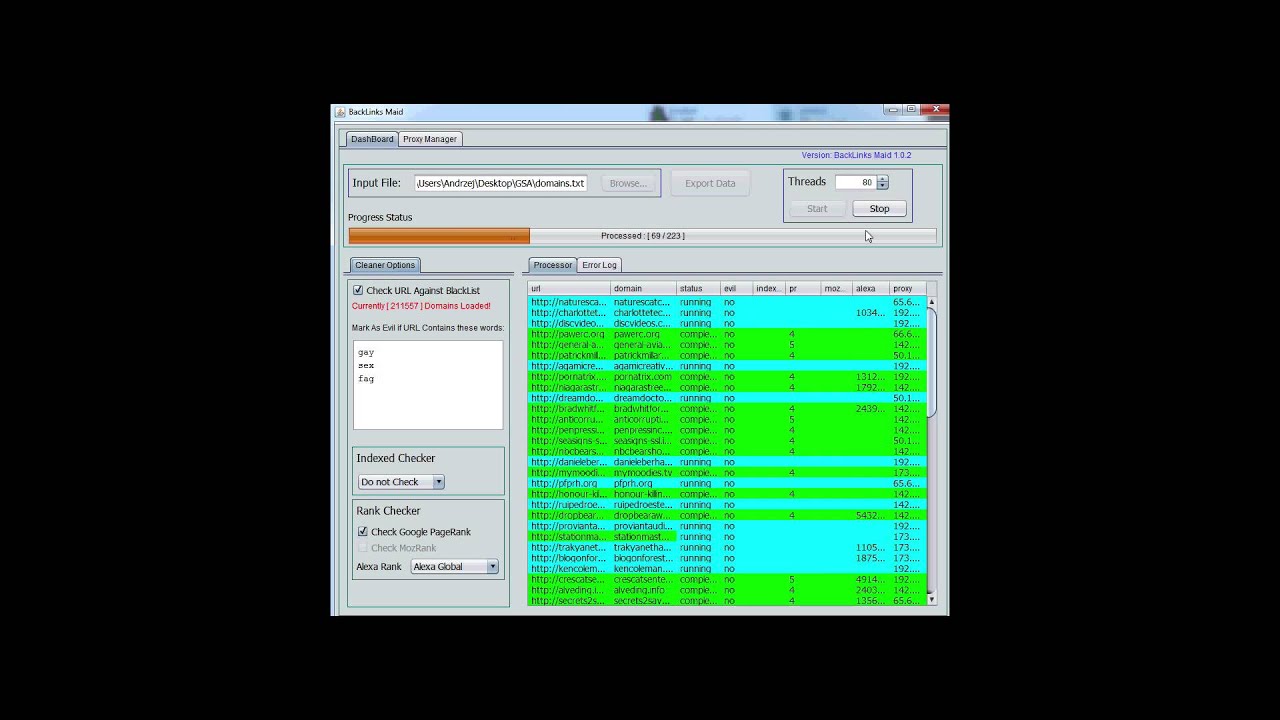Select the alveding.info domain cell
Viewport: 1280px width, 720px height.
tap(643, 590)
